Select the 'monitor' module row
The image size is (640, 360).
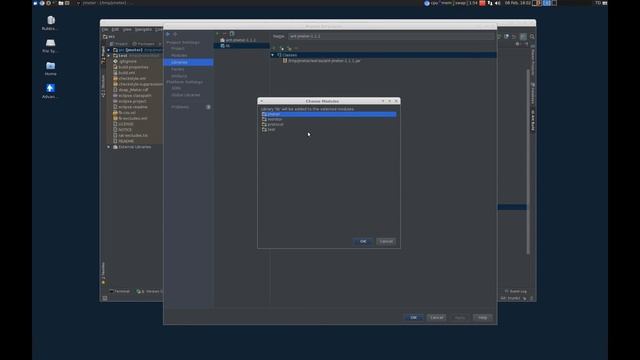[329, 119]
